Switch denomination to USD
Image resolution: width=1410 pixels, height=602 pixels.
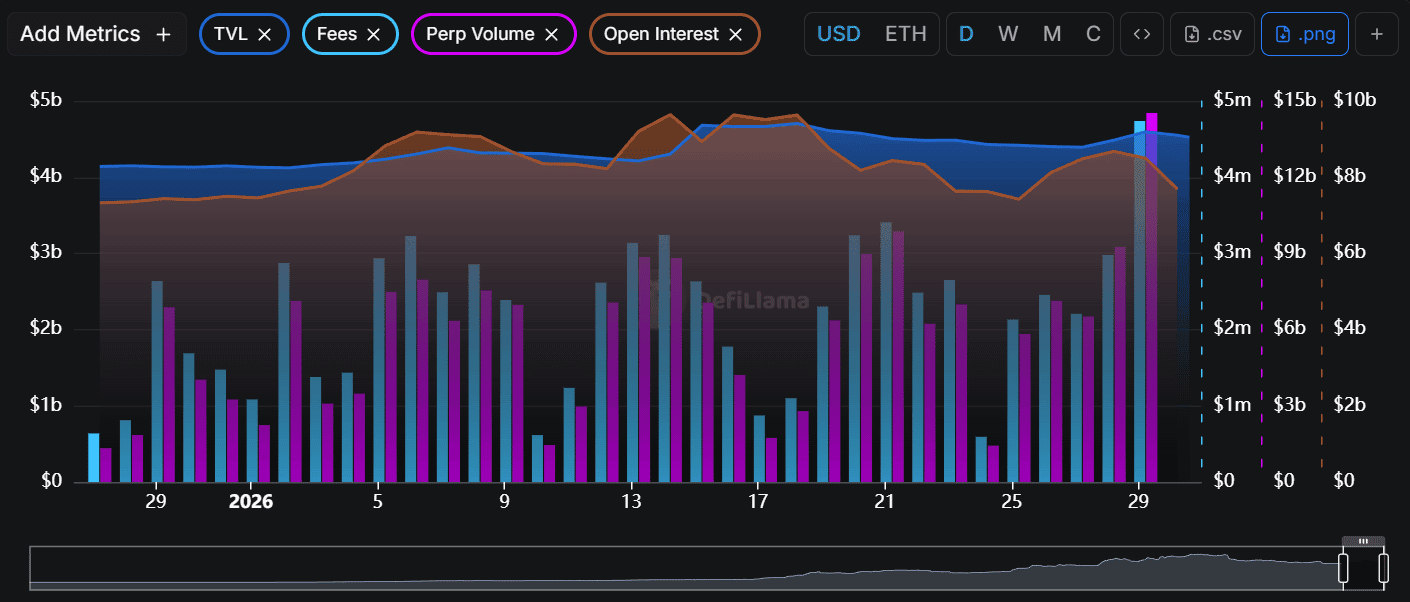pos(838,34)
